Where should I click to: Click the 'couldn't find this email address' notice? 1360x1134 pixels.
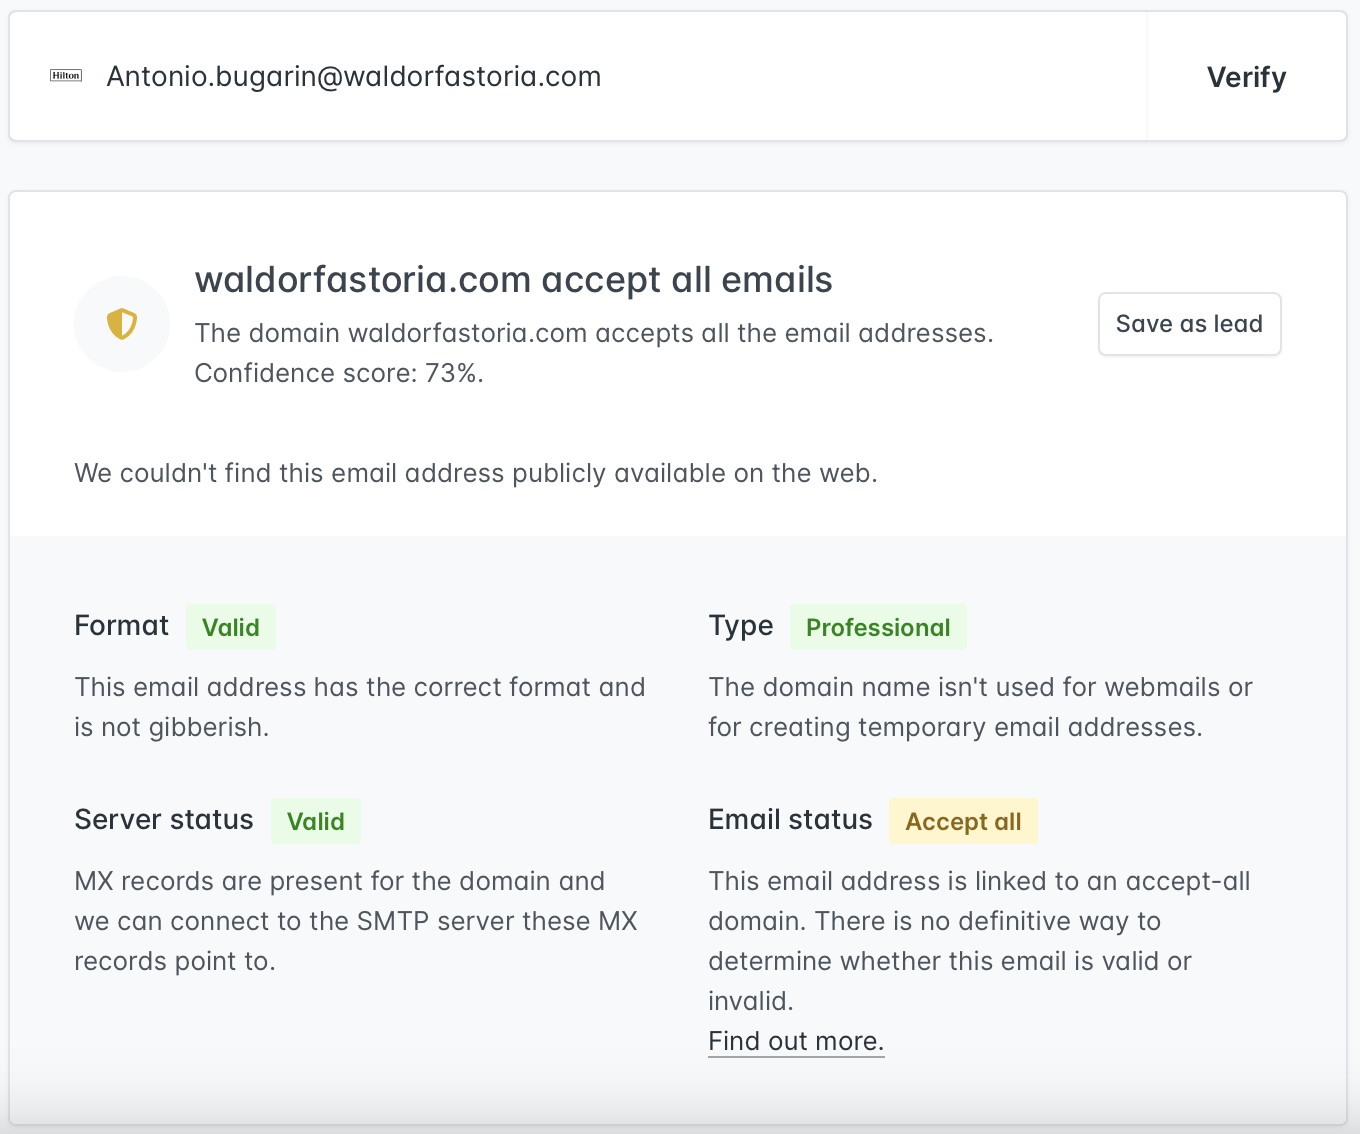(476, 473)
